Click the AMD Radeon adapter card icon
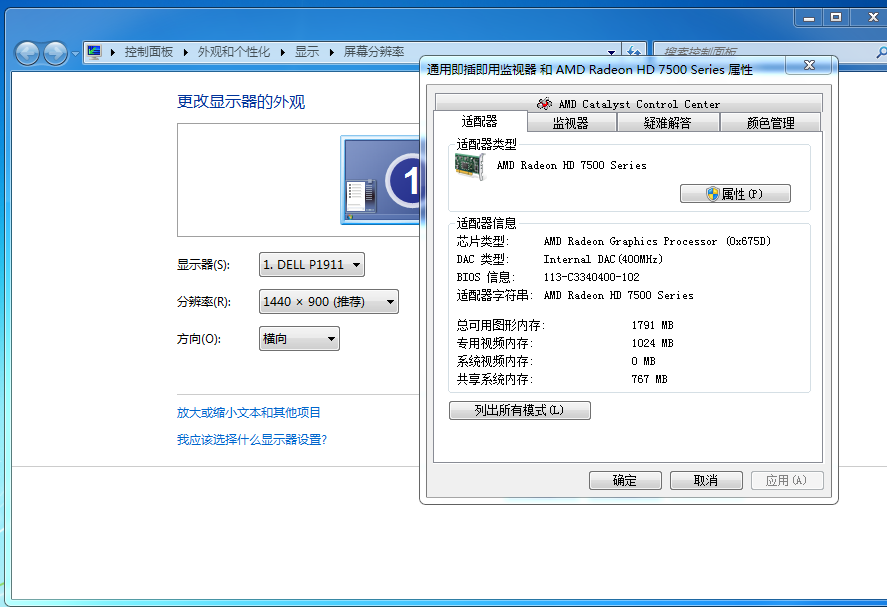This screenshot has width=887, height=607. [x=470, y=166]
